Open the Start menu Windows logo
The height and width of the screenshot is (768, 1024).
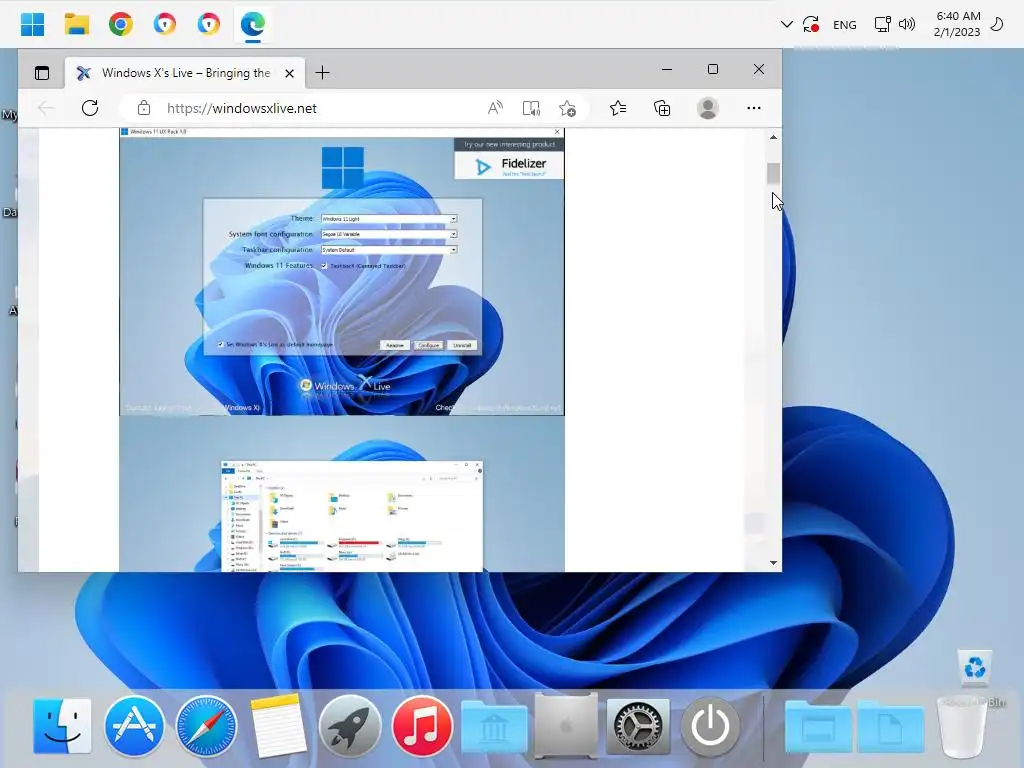32,24
